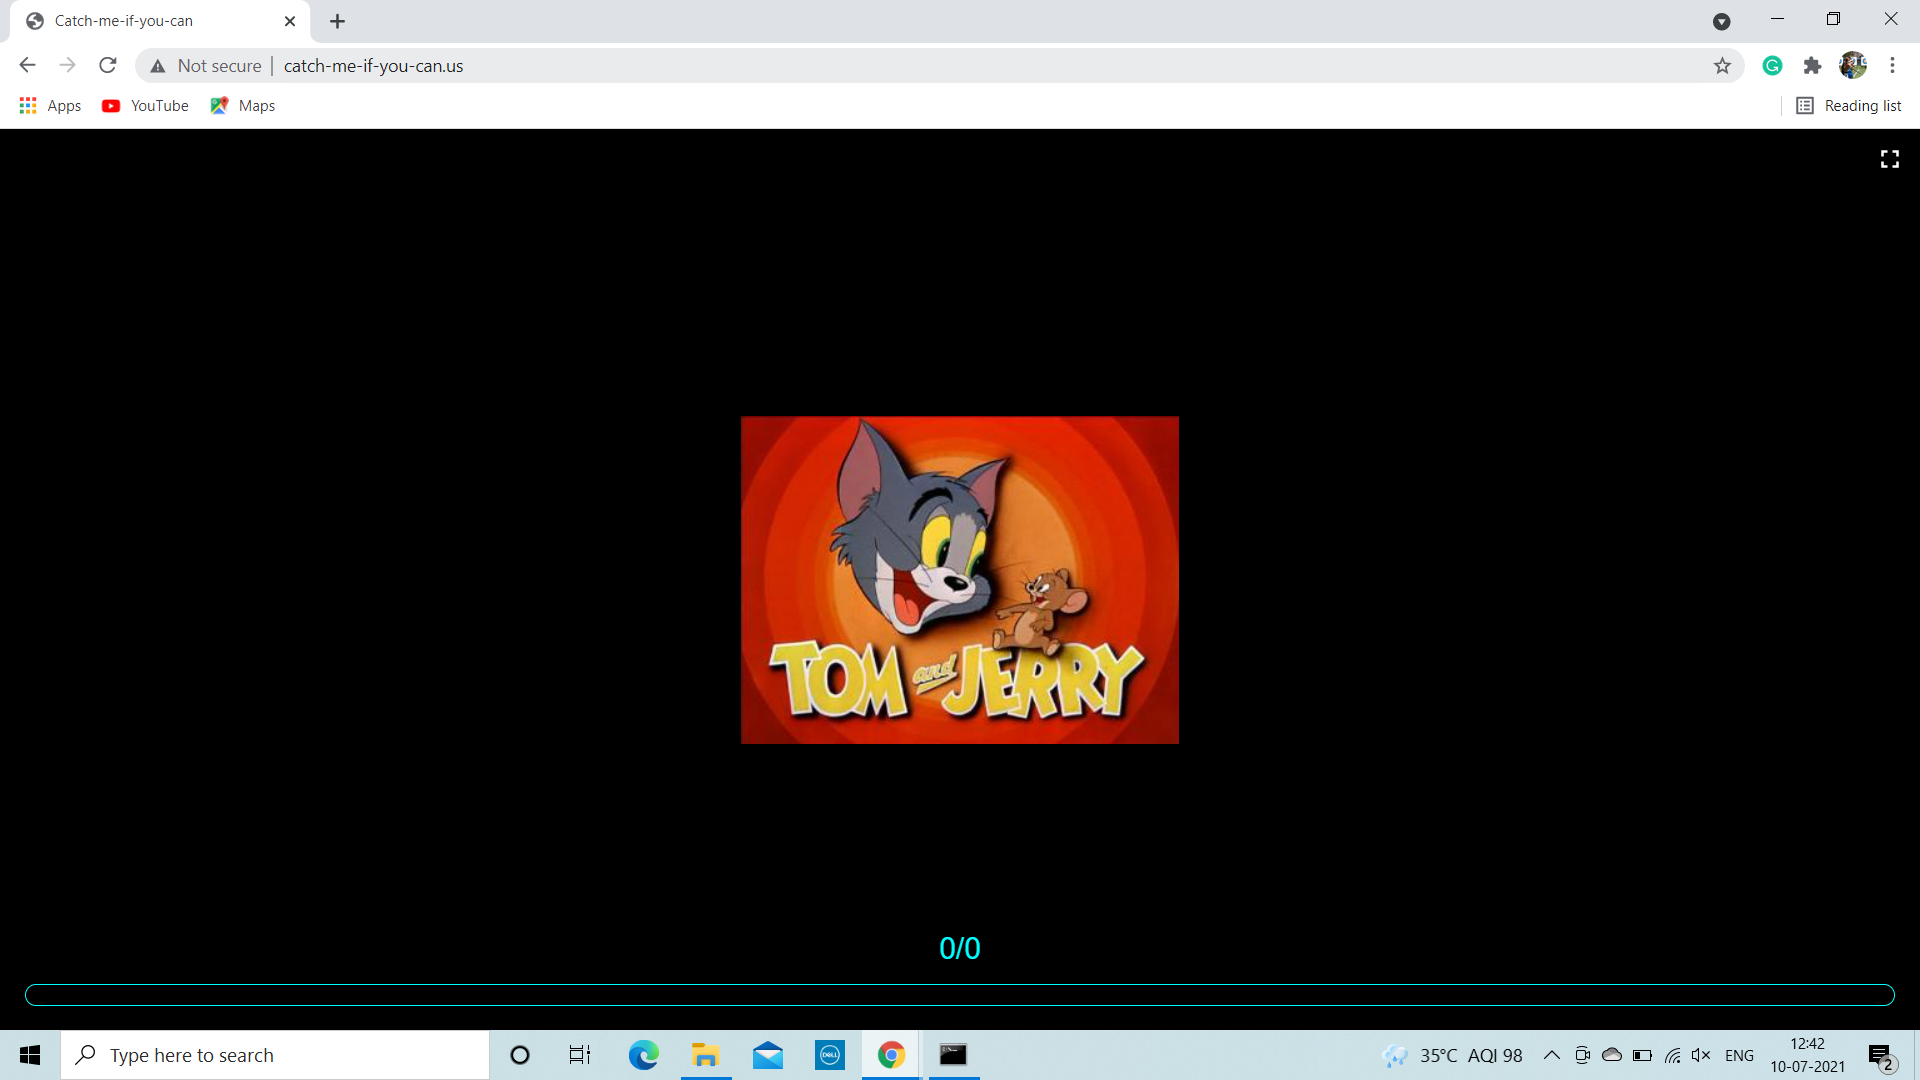Image resolution: width=1920 pixels, height=1080 pixels.
Task: Reload the current page
Action: coord(108,66)
